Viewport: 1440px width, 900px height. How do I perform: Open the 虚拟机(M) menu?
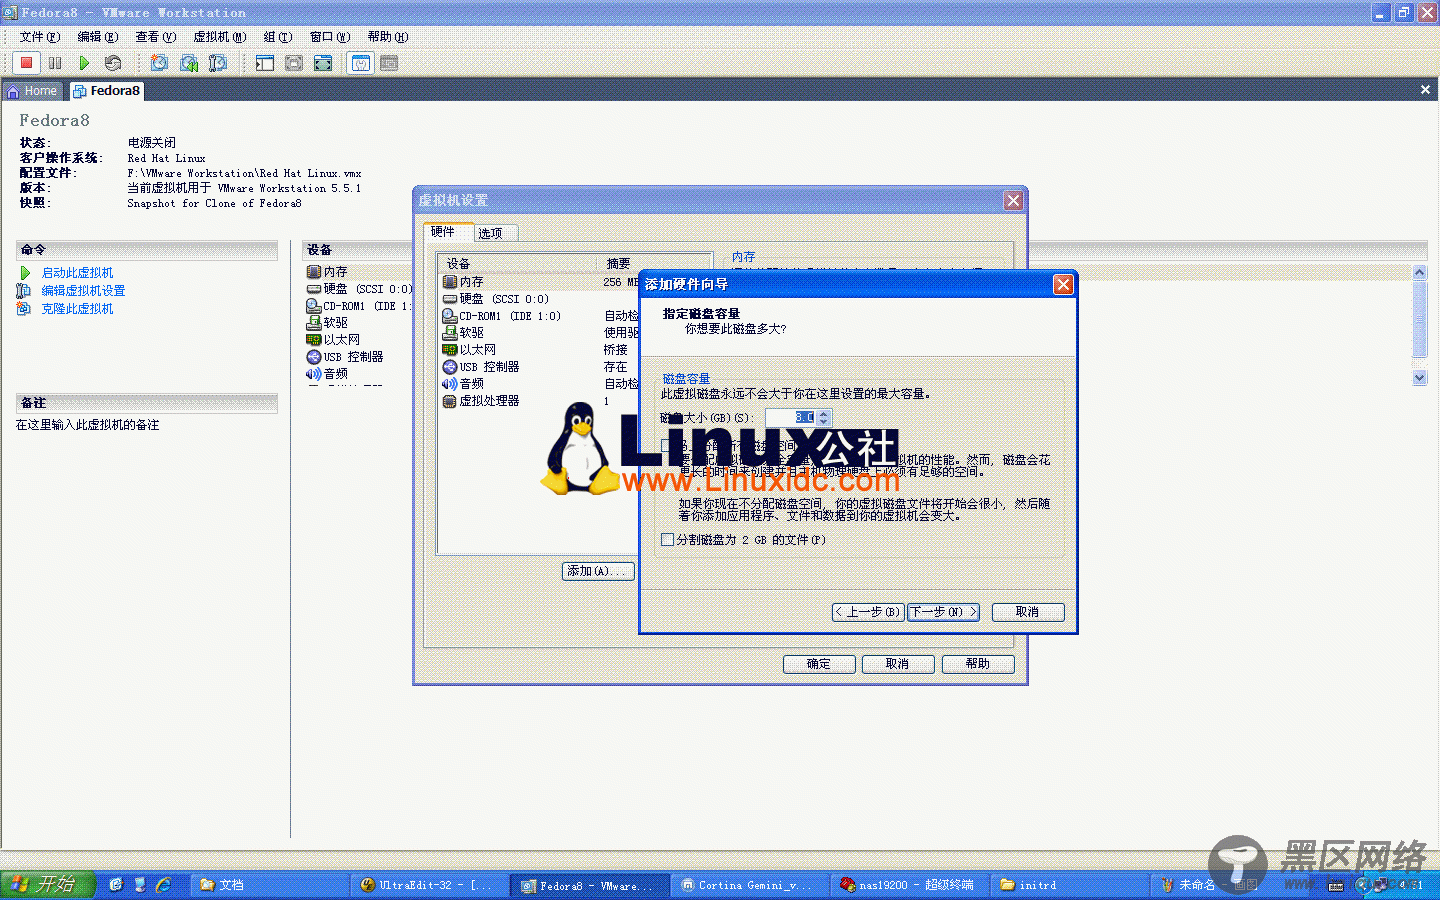click(220, 37)
